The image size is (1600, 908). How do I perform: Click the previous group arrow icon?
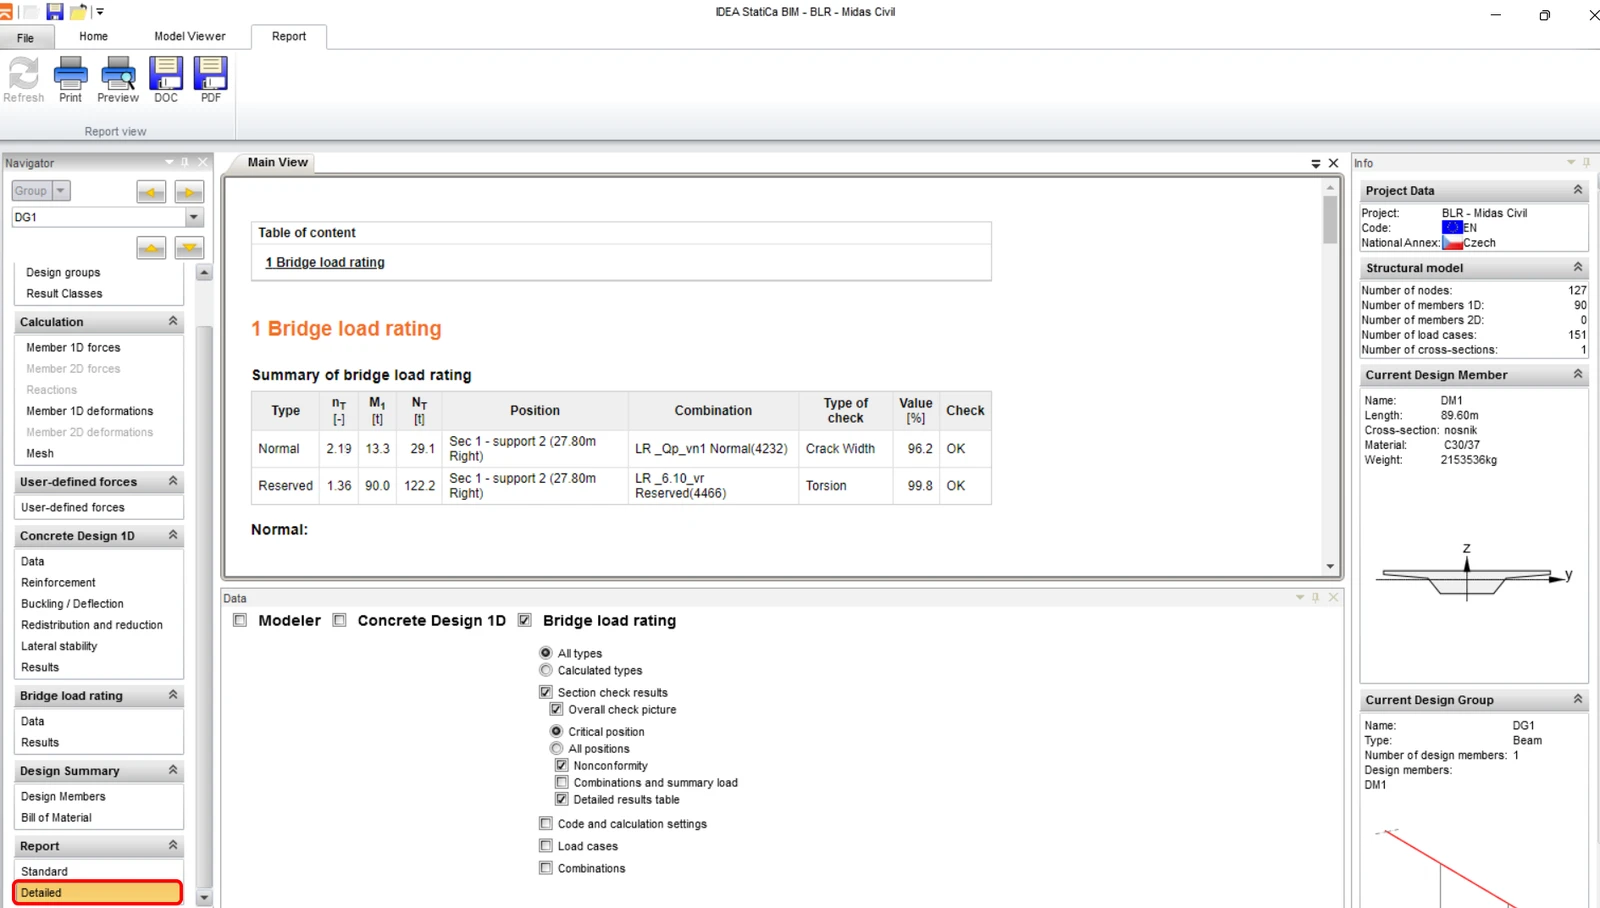[x=151, y=192]
